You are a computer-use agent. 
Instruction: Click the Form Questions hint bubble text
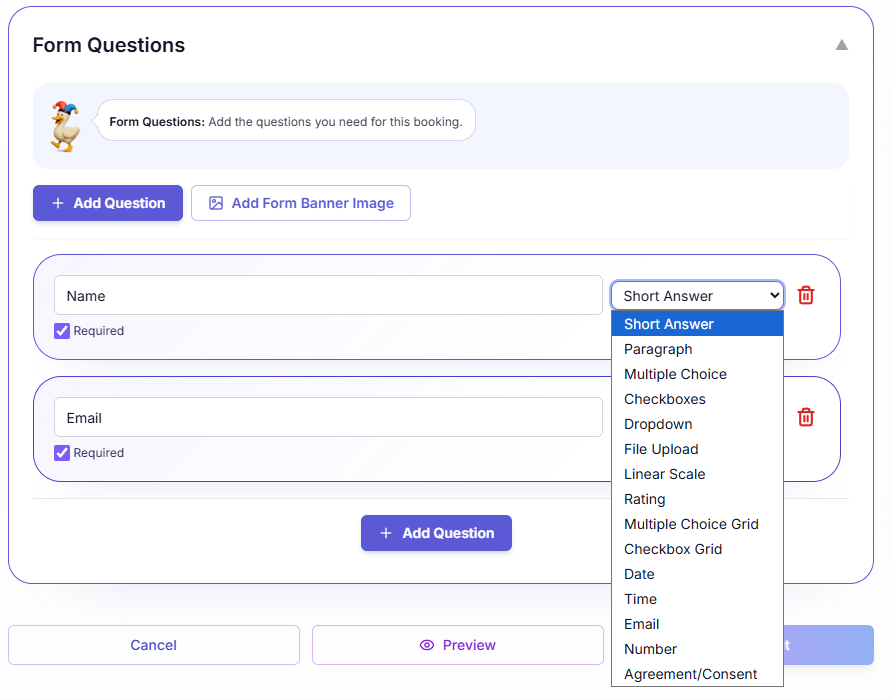click(286, 122)
